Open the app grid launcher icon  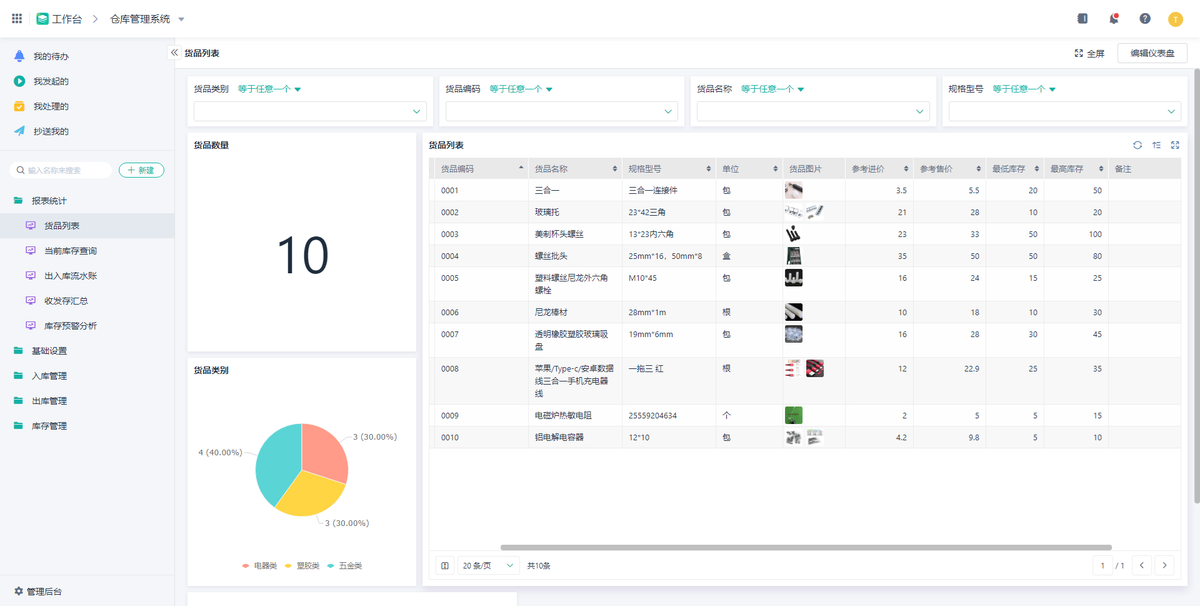point(17,19)
